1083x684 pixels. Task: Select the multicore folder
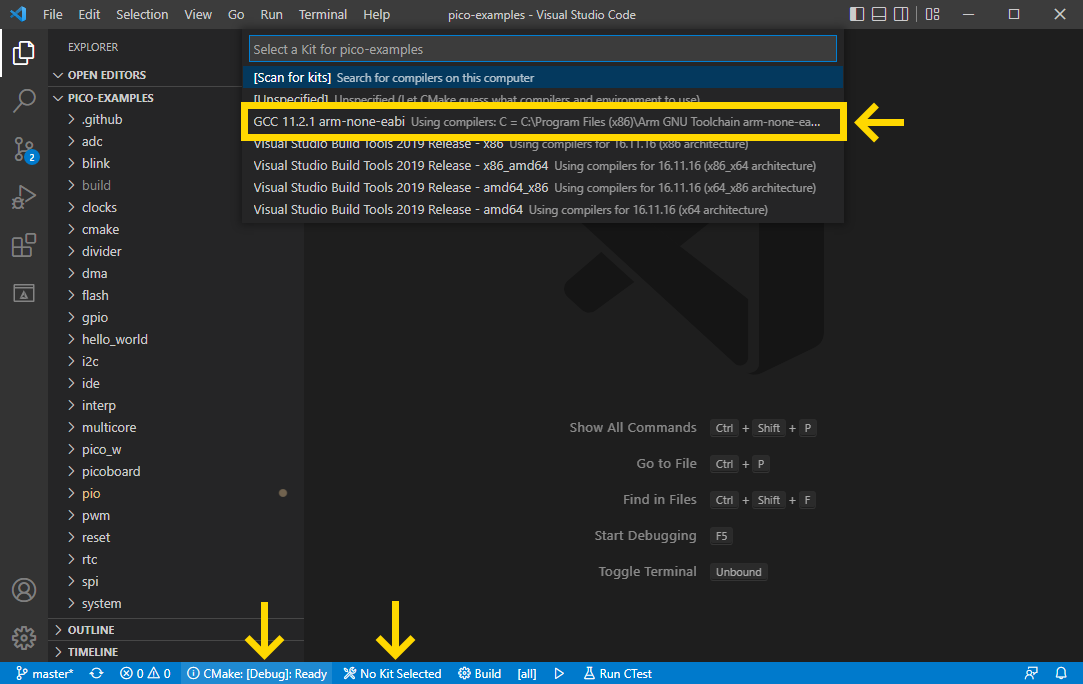pyautogui.click(x=108, y=428)
